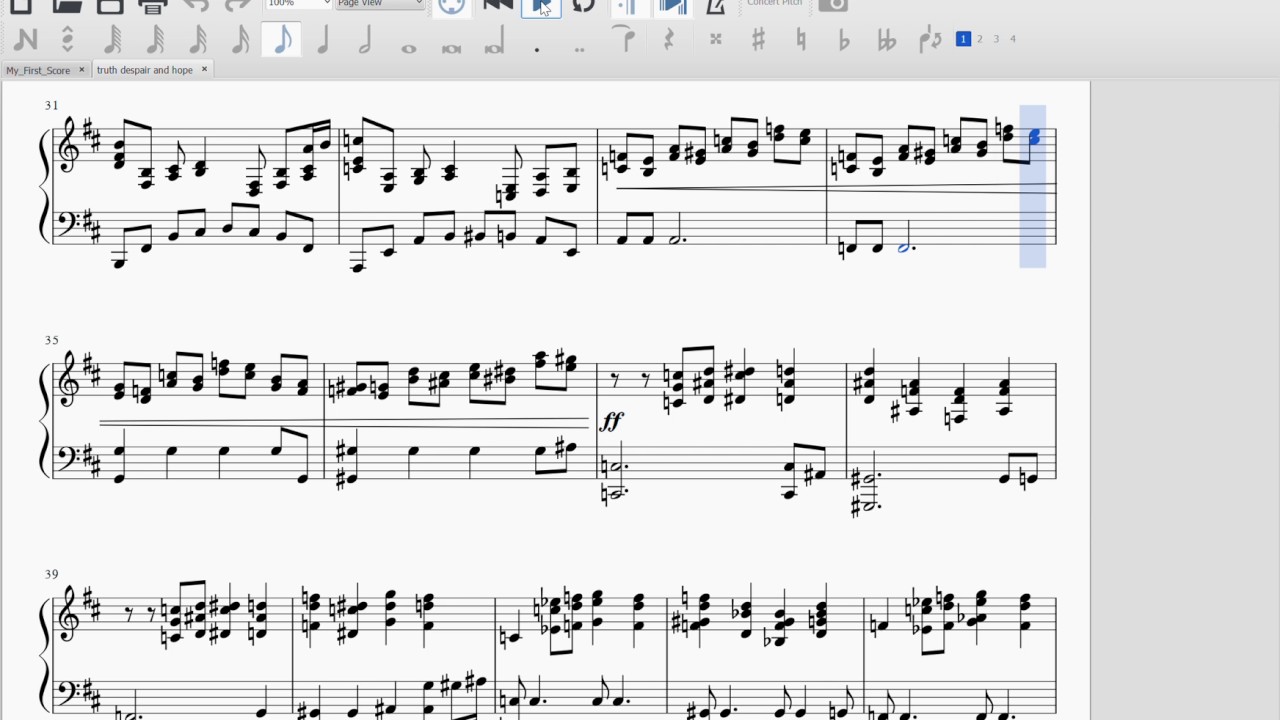Image resolution: width=1280 pixels, height=720 pixels.
Task: Select the blue dotted half note in bass staff
Action: click(x=905, y=247)
